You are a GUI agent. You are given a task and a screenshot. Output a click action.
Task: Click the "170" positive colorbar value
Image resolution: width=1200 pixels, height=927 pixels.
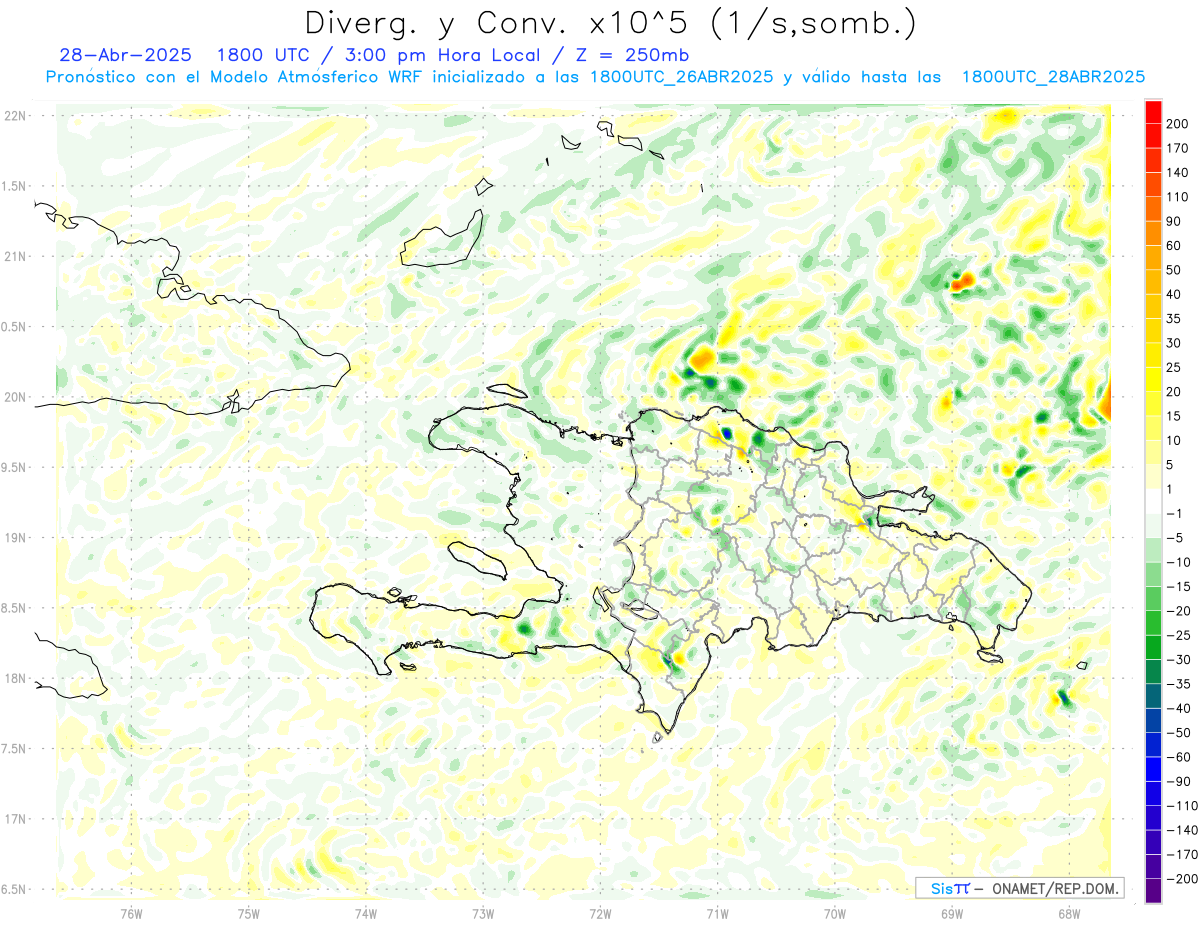coord(1177,148)
